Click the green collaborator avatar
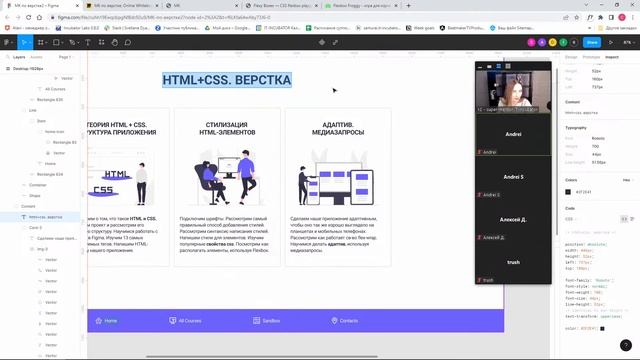This screenshot has height=360, width=640. (x=563, y=42)
